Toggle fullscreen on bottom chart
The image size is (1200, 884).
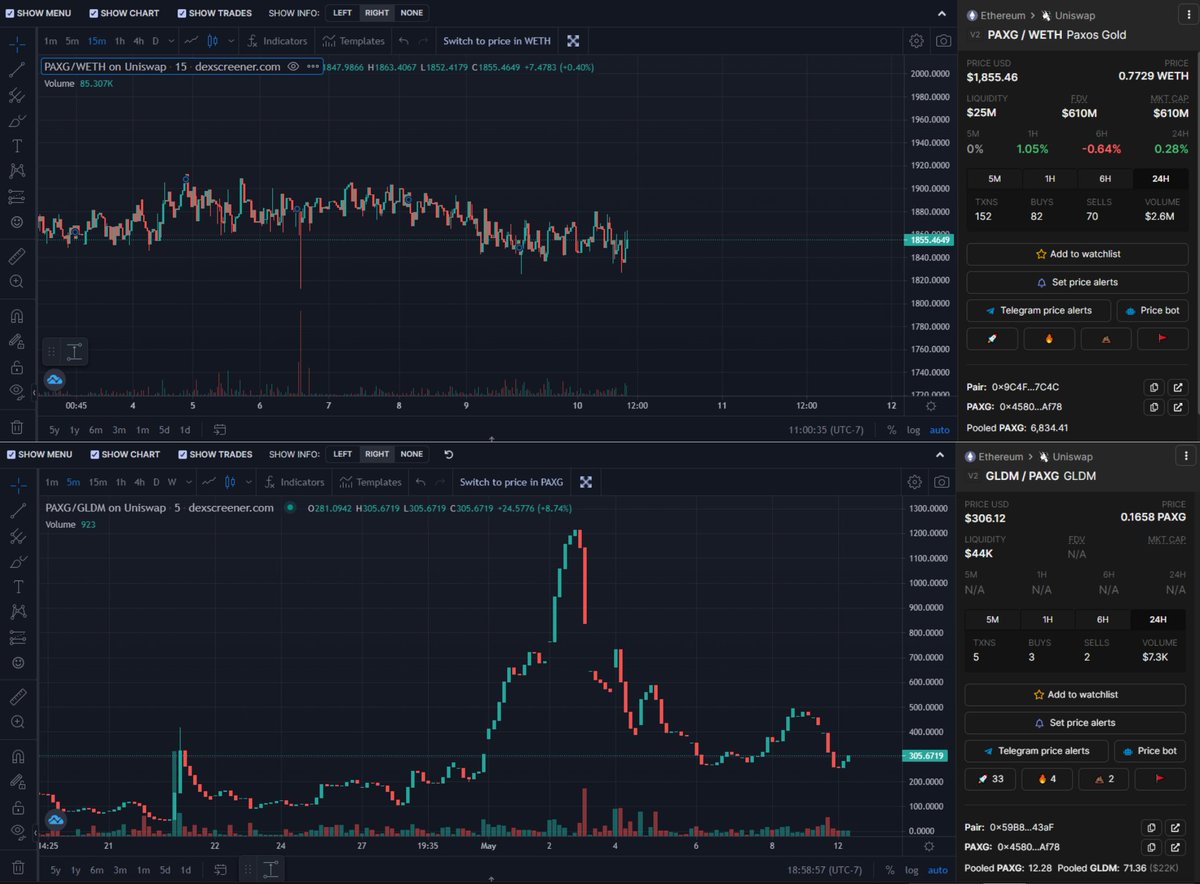586,482
